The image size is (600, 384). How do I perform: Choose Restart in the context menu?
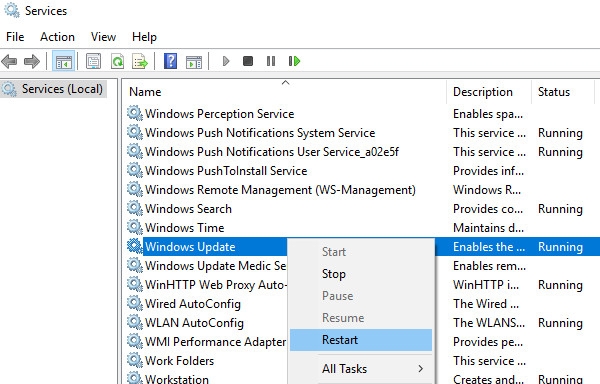click(361, 340)
